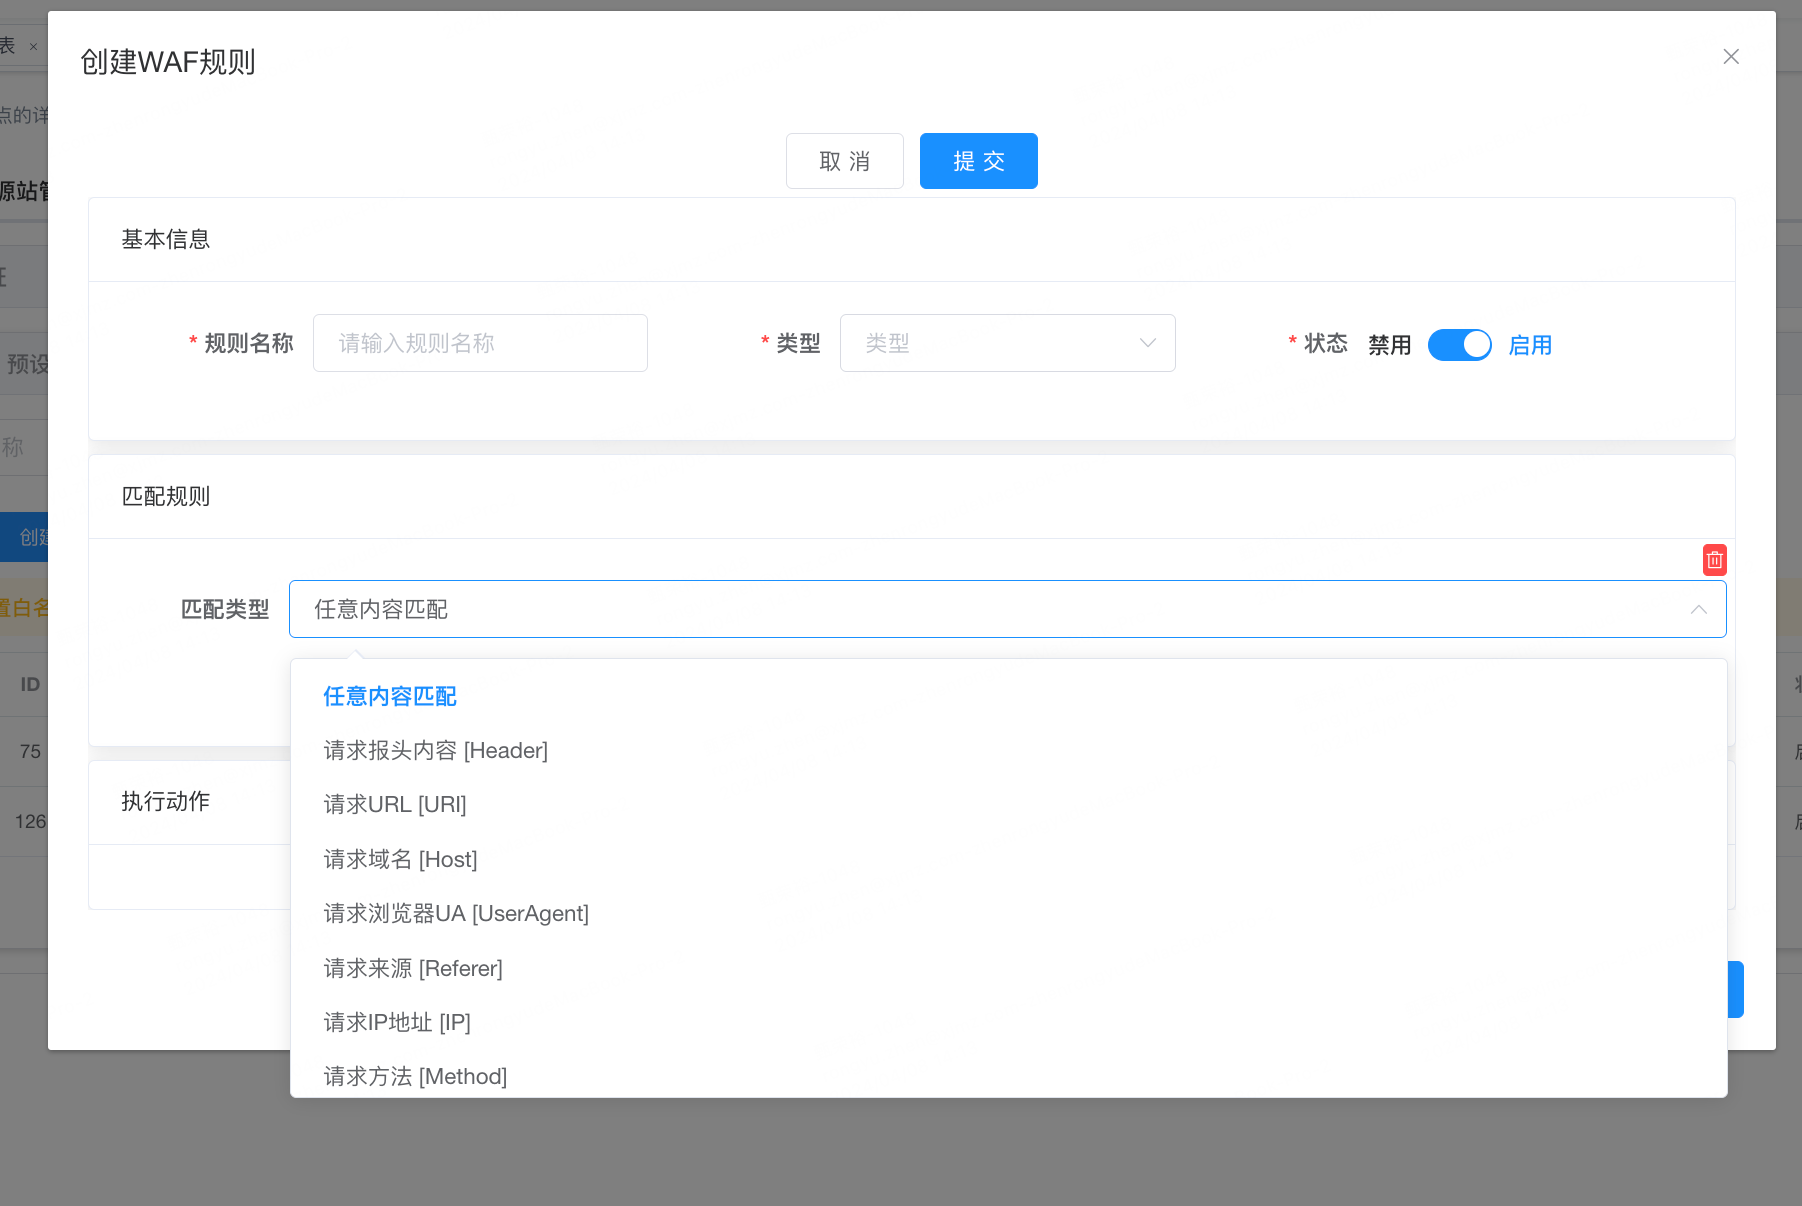Toggle the 状态 enable switch

tap(1459, 345)
